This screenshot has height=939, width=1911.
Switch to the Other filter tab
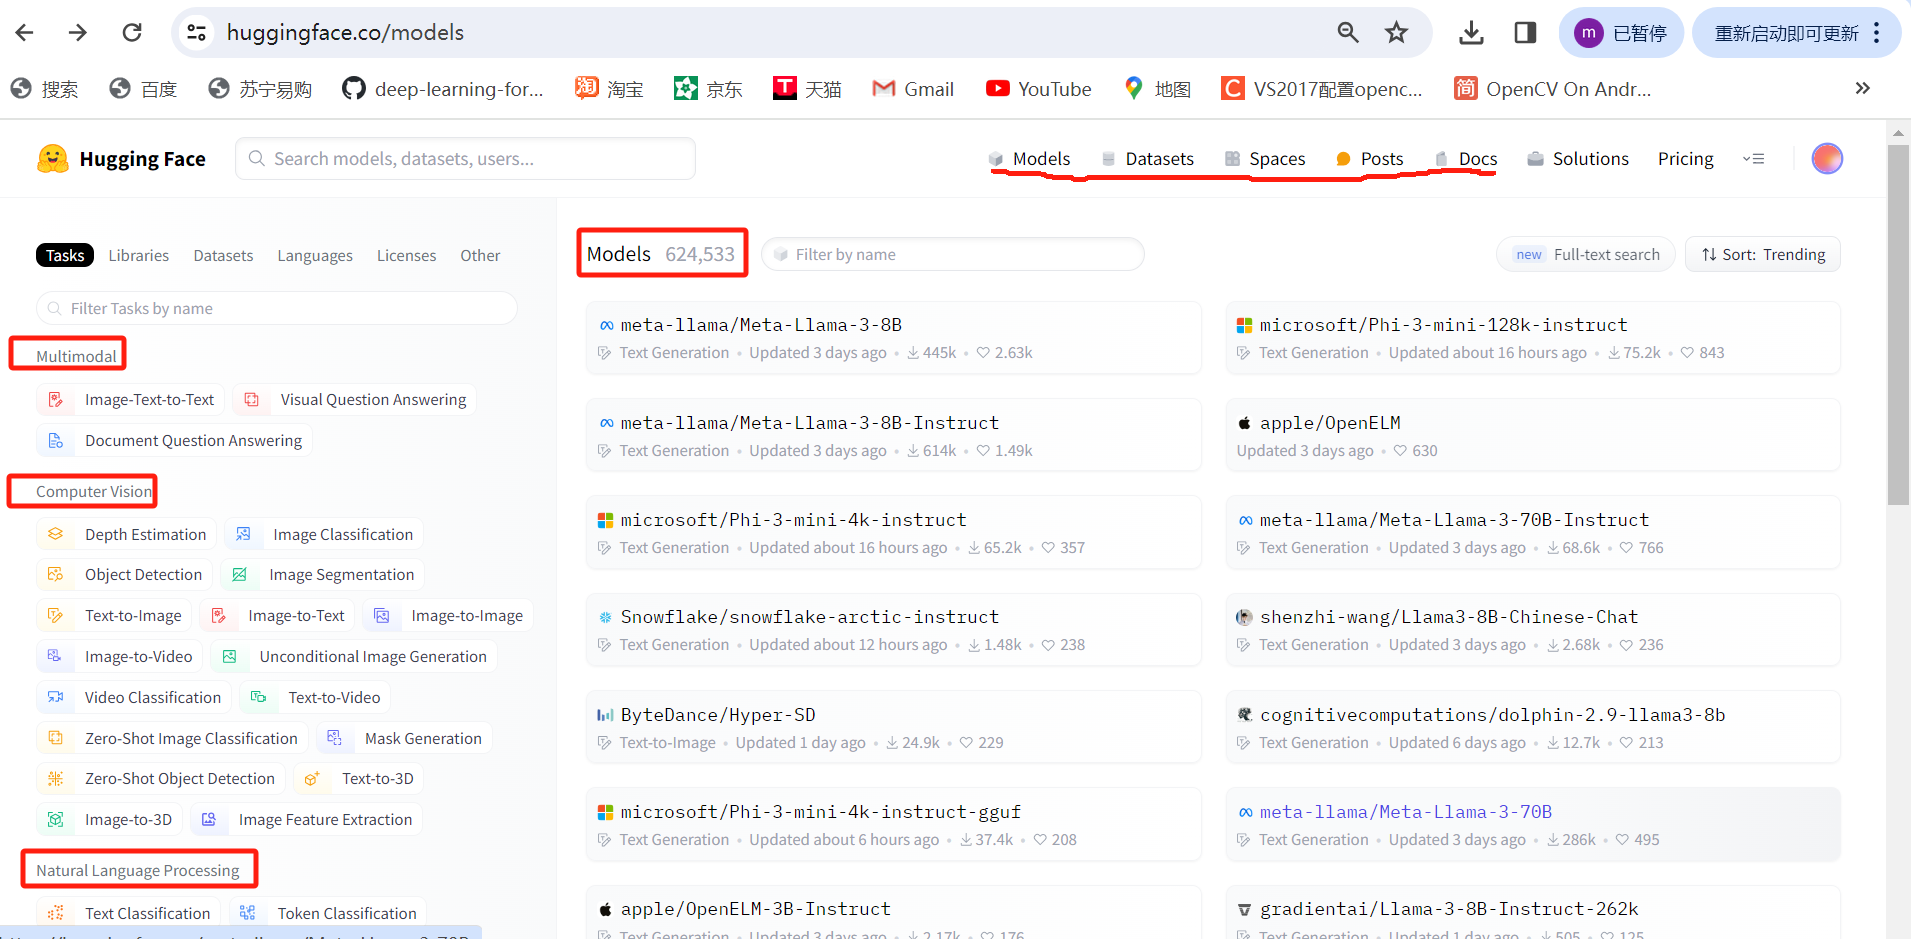[480, 255]
